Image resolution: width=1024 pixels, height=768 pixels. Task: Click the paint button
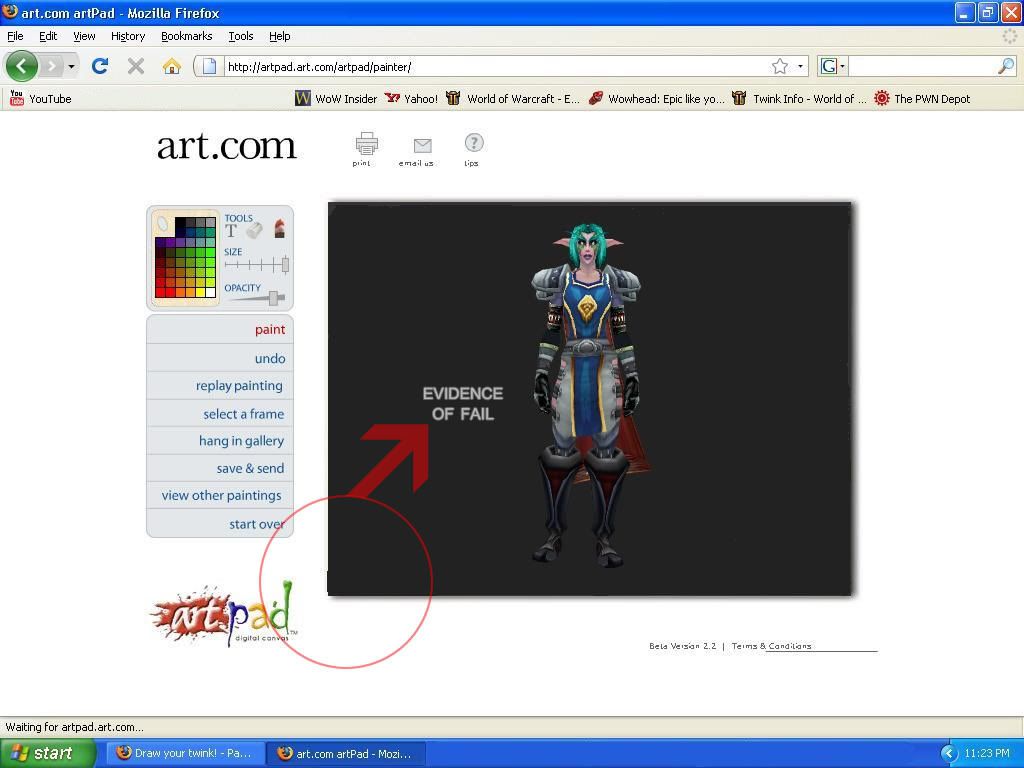pos(220,329)
